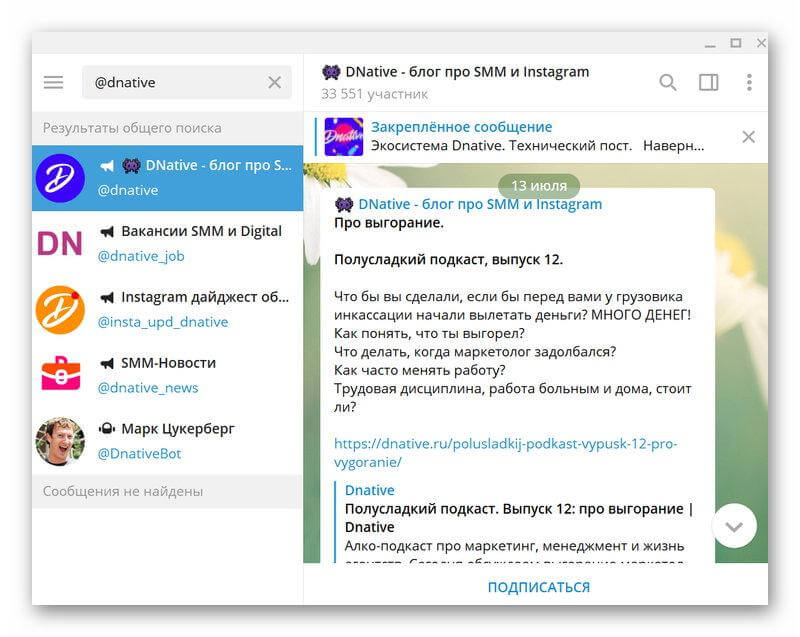
Task: Toggle the right info side panel icon
Action: pos(709,82)
